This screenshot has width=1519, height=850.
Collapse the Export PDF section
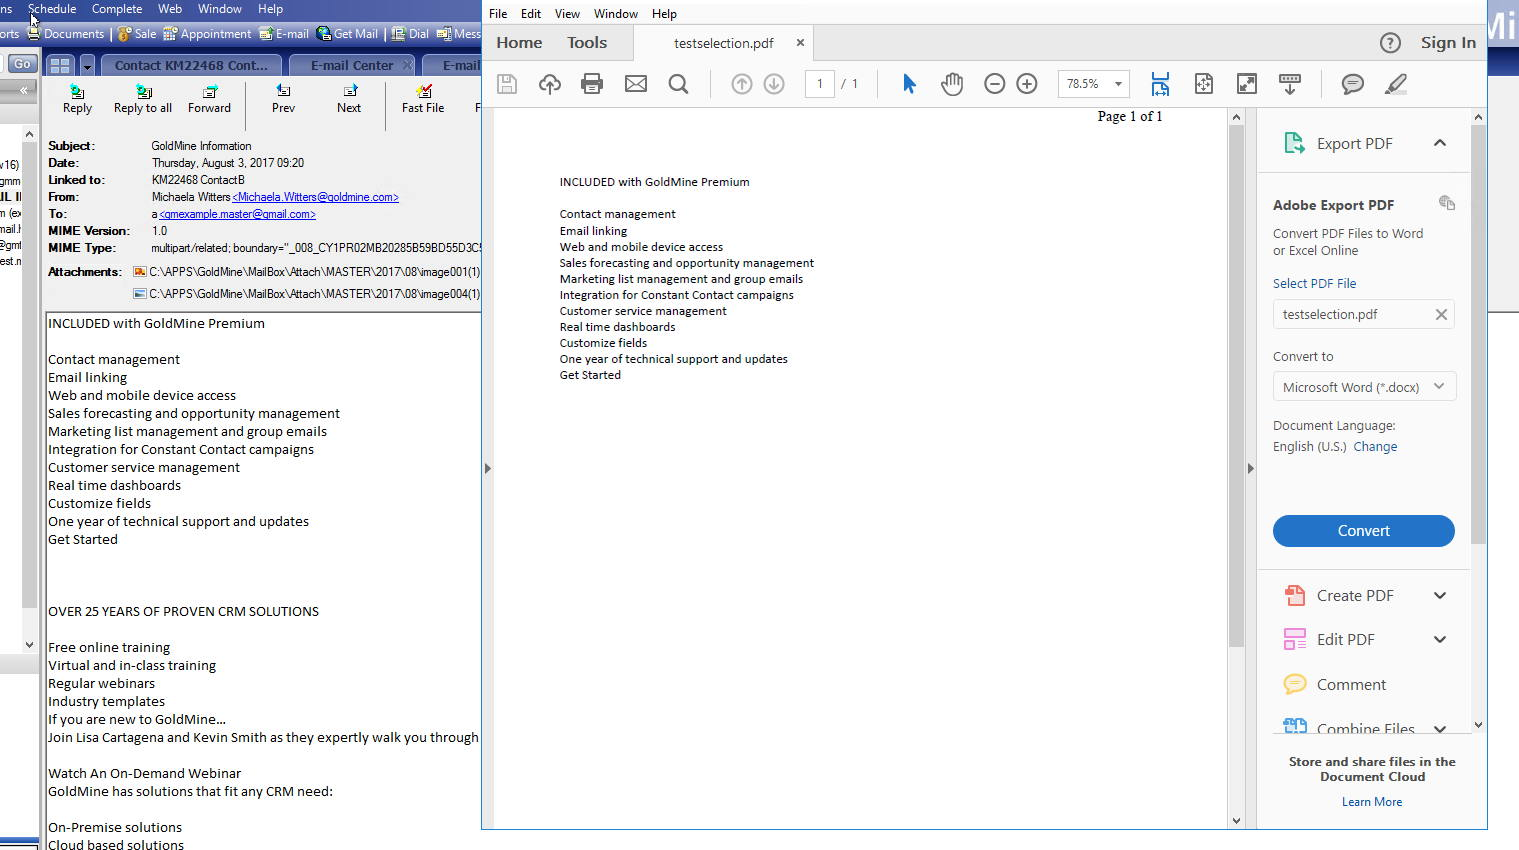(1440, 143)
